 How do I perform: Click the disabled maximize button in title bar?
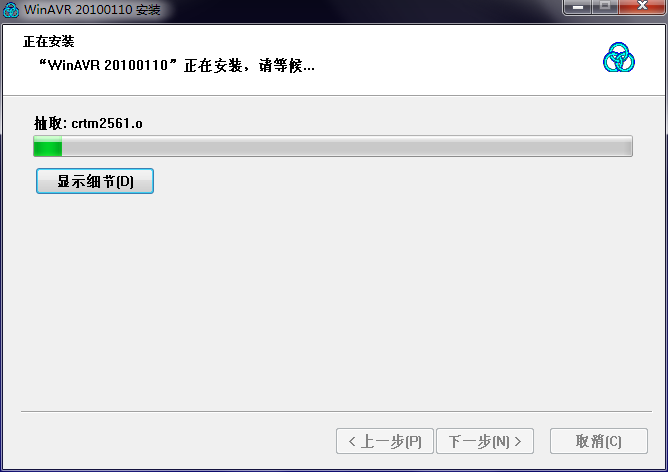pos(605,6)
